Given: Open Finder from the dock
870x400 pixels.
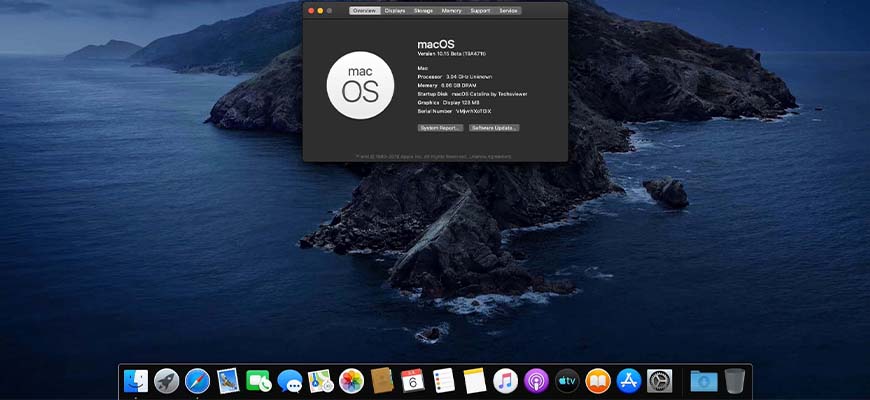Looking at the screenshot, I should (136, 381).
